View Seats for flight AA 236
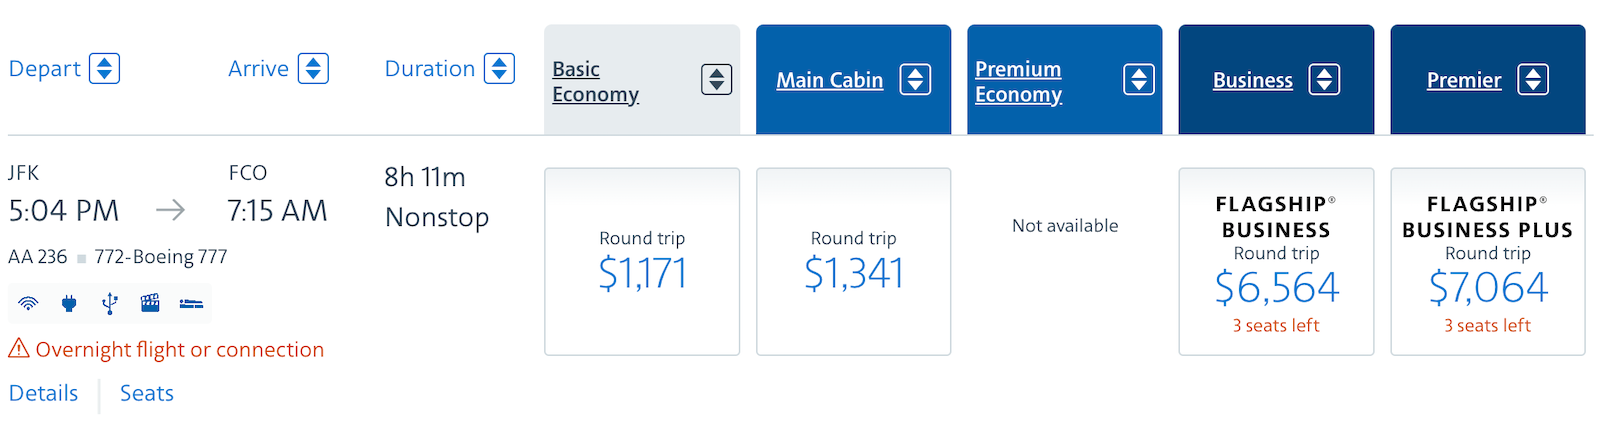The image size is (1600, 422). 147,393
